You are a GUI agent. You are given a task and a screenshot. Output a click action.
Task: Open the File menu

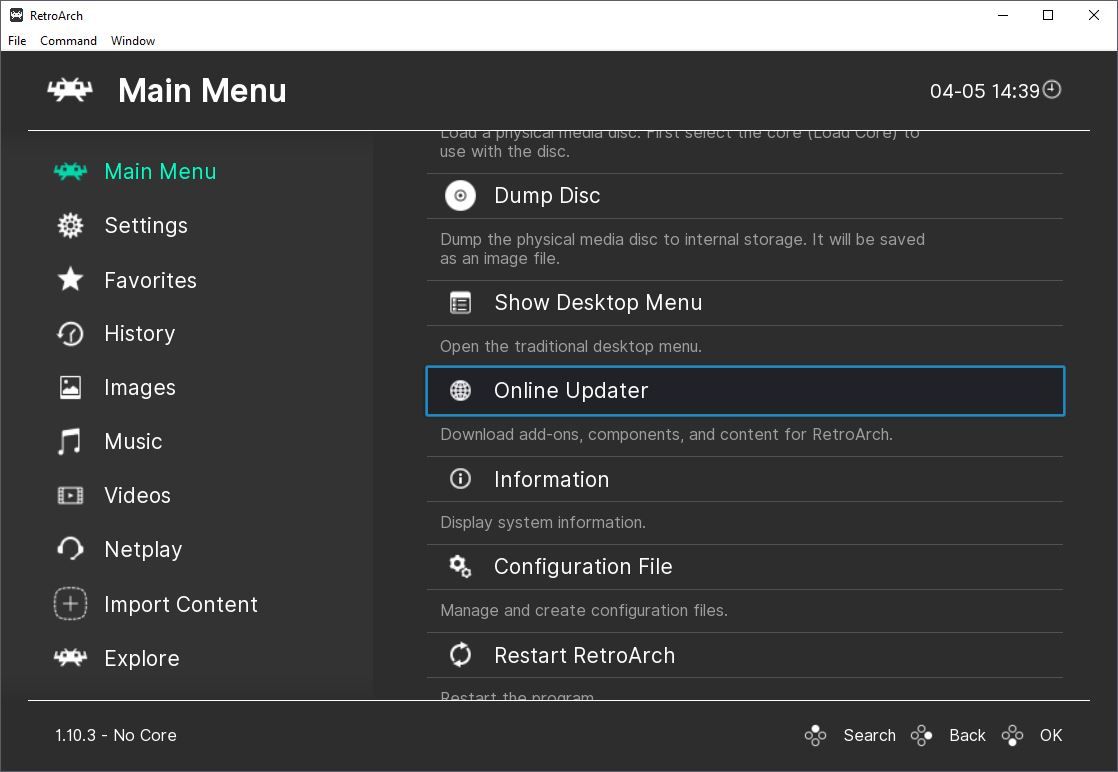pyautogui.click(x=17, y=41)
